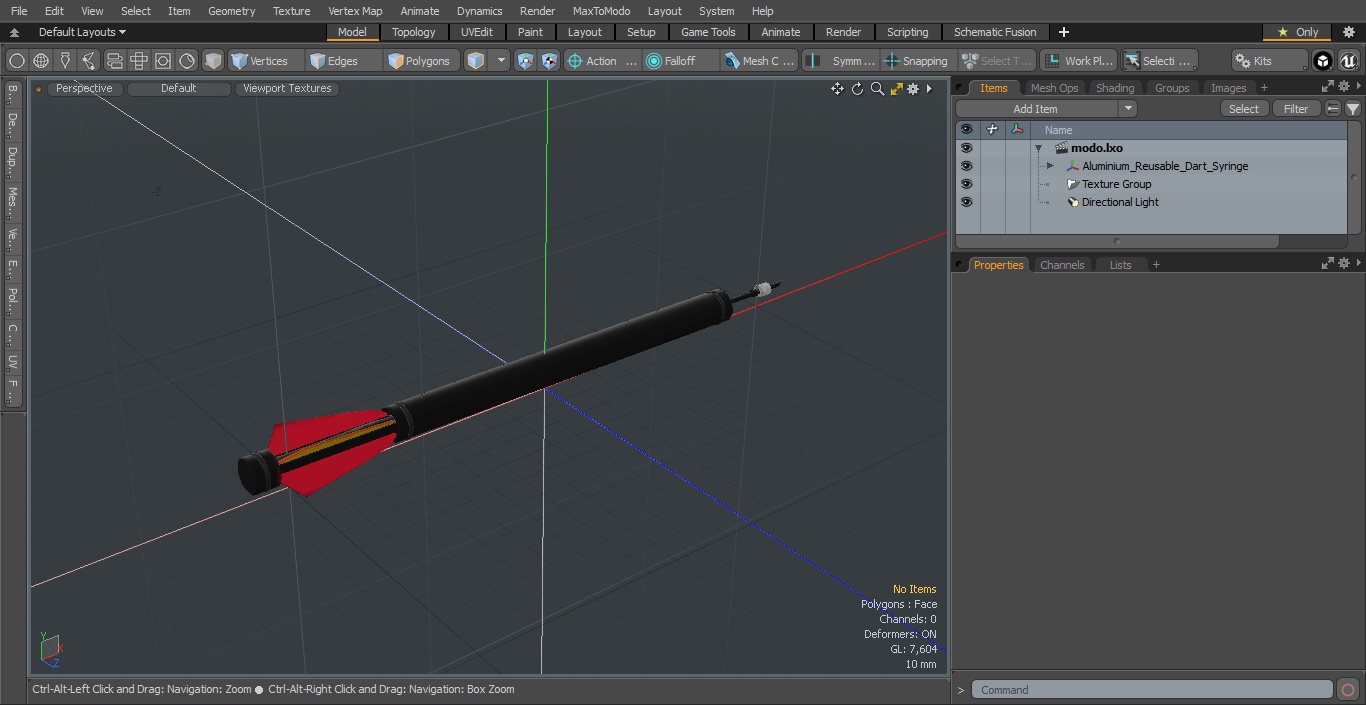Click the Items panel expand arrows icon
Image resolution: width=1366 pixels, height=705 pixels.
(x=1328, y=87)
